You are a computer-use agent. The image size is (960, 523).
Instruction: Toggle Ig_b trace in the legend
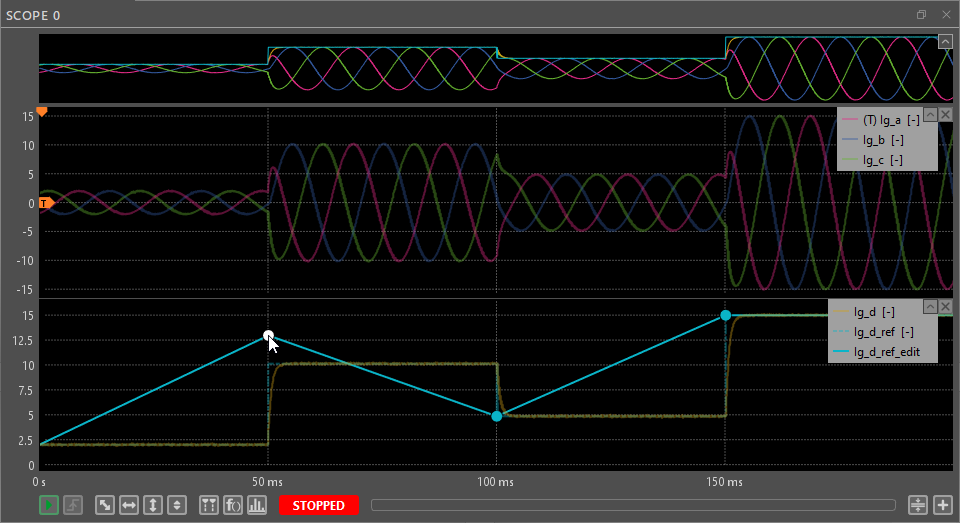[883, 140]
